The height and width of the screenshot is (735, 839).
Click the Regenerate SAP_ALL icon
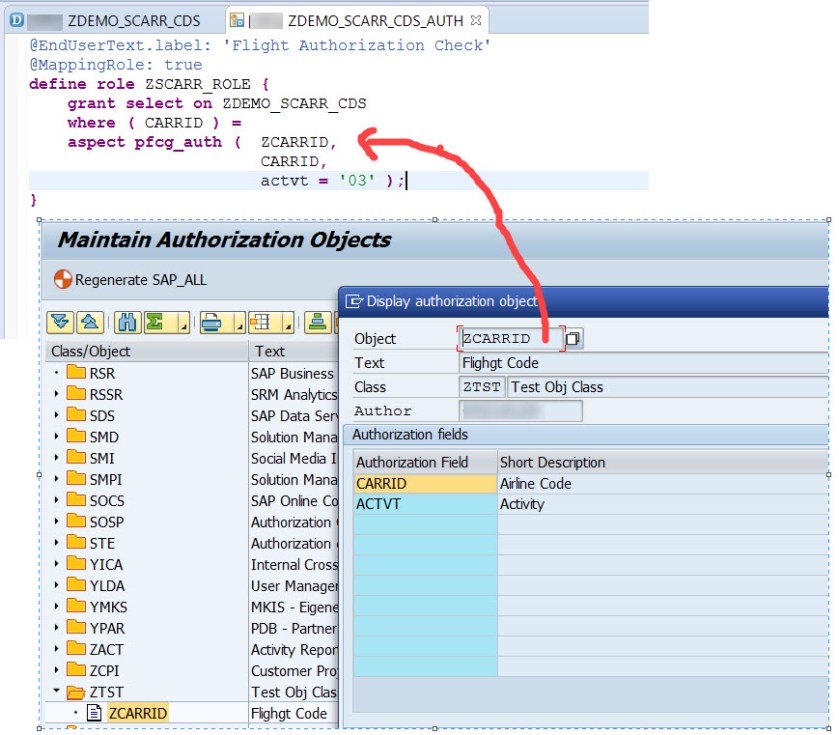[63, 280]
